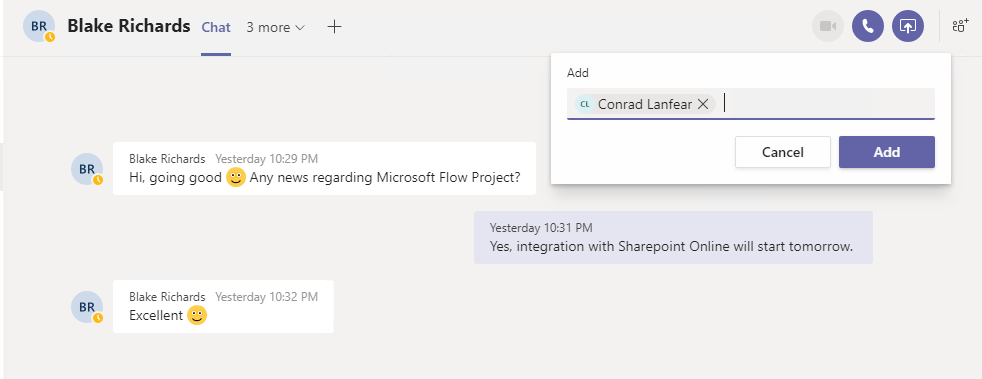The width and height of the screenshot is (982, 379).
Task: Expand the 3 more tabs dropdown
Action: point(276,28)
